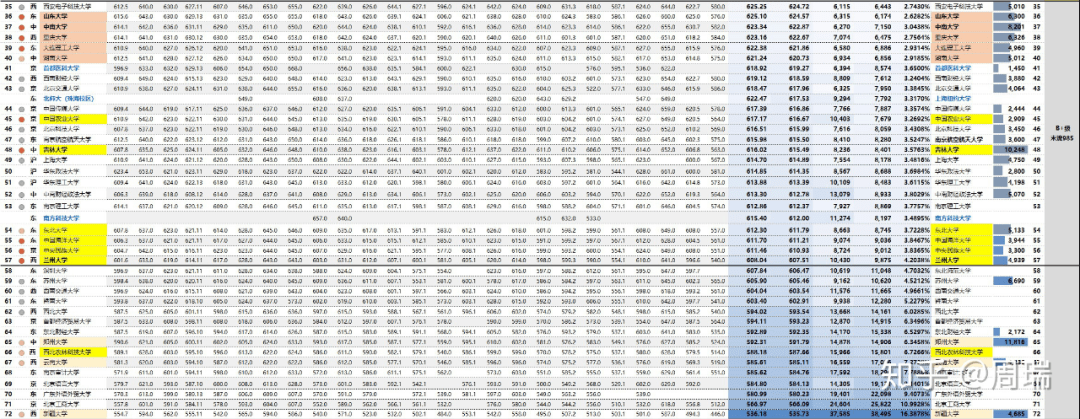The image size is (1080, 419).
Task: Click the first-column score 557.8
Action: [x=121, y=403]
